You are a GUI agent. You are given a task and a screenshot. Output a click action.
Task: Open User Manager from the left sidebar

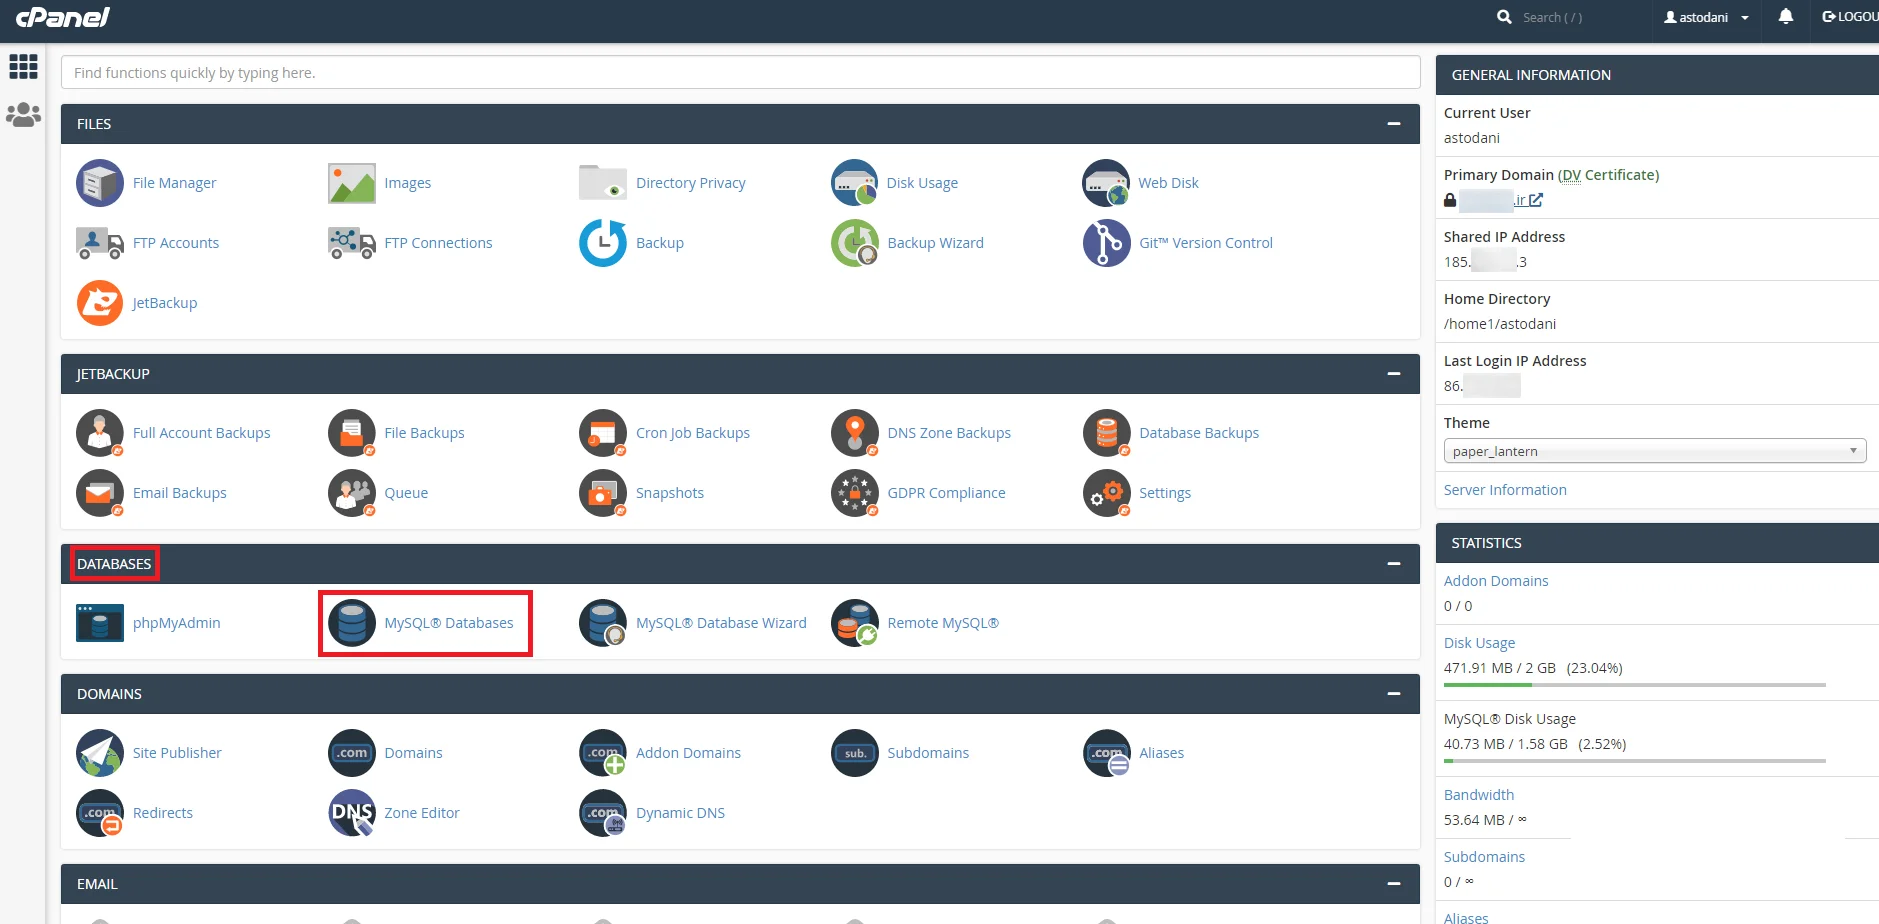click(x=23, y=115)
